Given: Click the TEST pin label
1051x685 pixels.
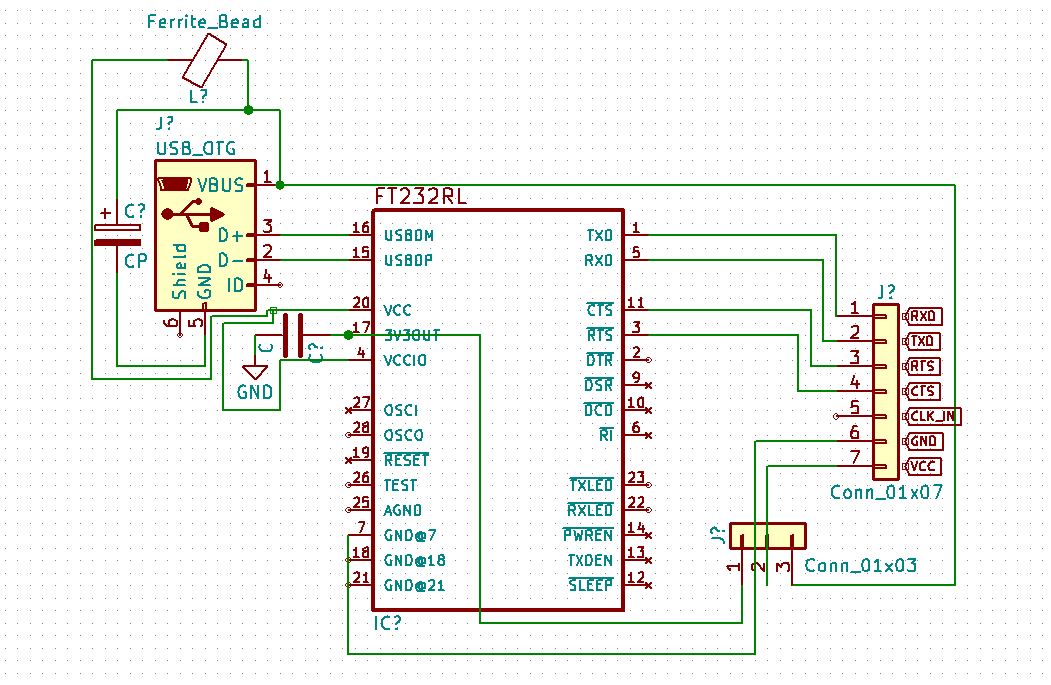Looking at the screenshot, I should pos(400,485).
